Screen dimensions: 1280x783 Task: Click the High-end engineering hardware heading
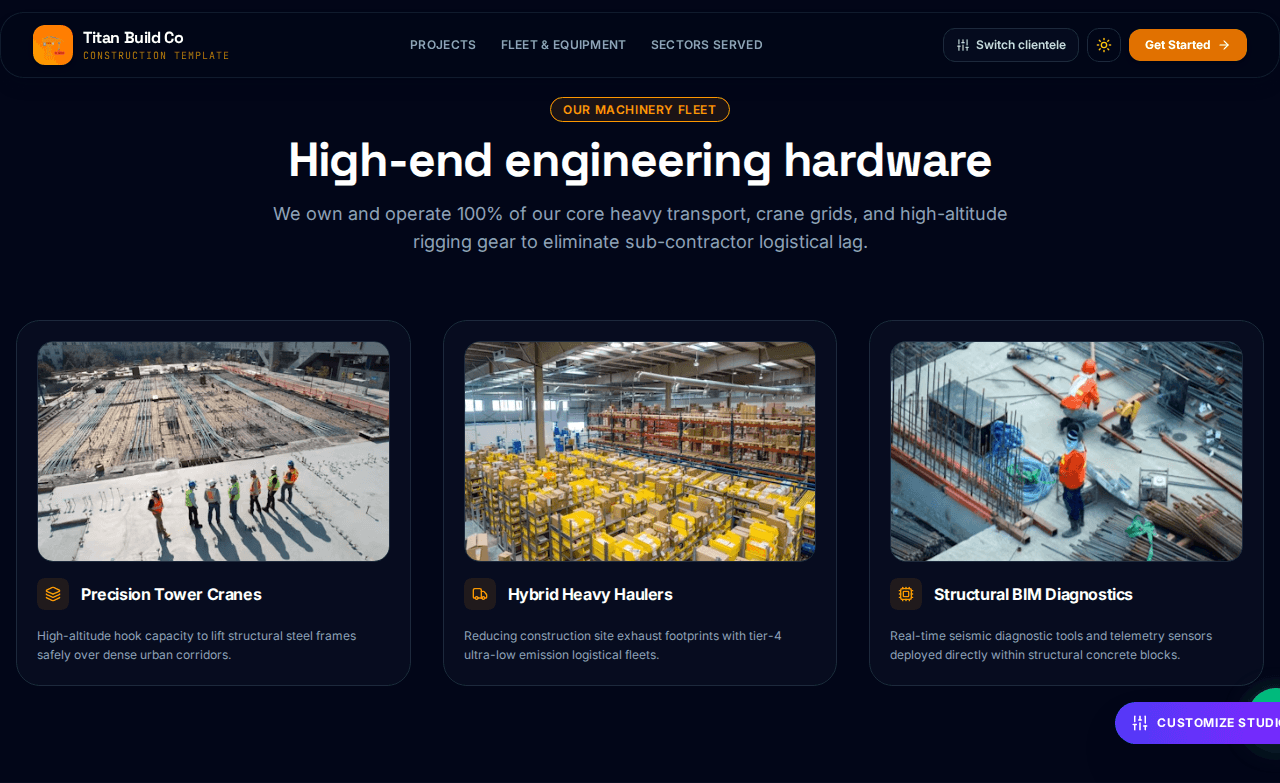pyautogui.click(x=640, y=160)
